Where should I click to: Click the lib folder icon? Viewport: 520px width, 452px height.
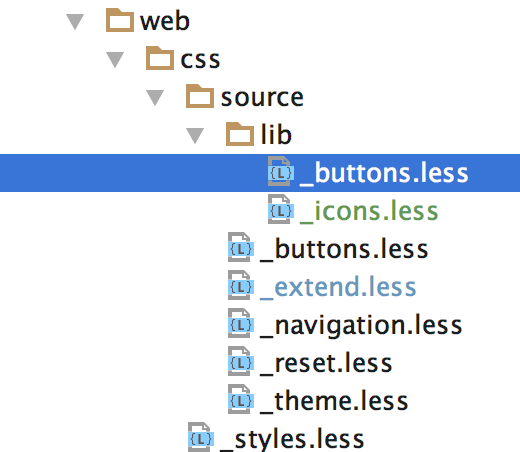(x=240, y=134)
